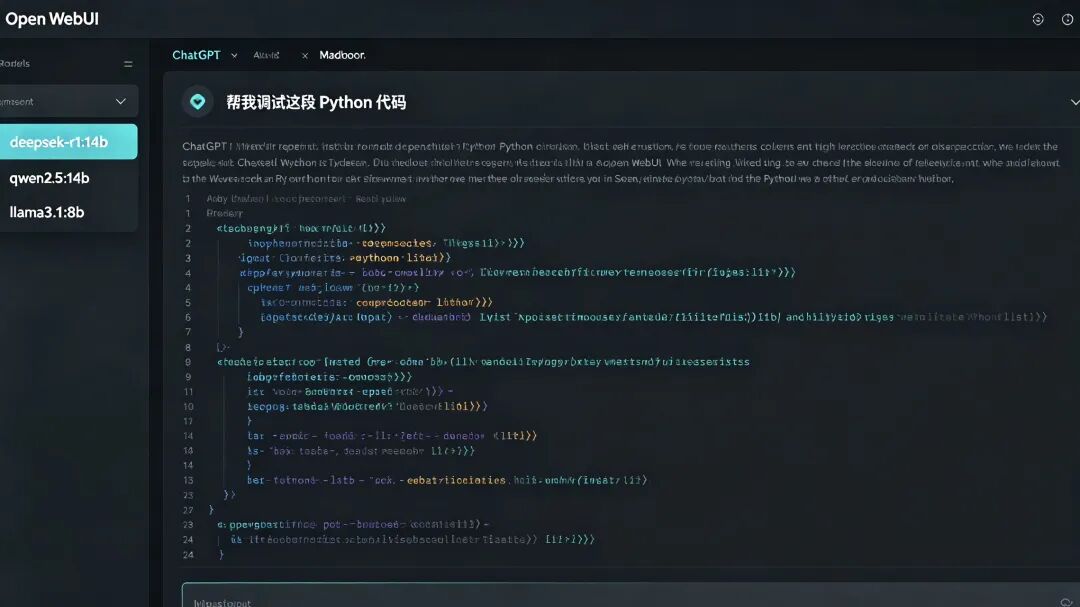Select the deepseek-r1:14b model
The image size is (1080, 607).
pos(68,142)
